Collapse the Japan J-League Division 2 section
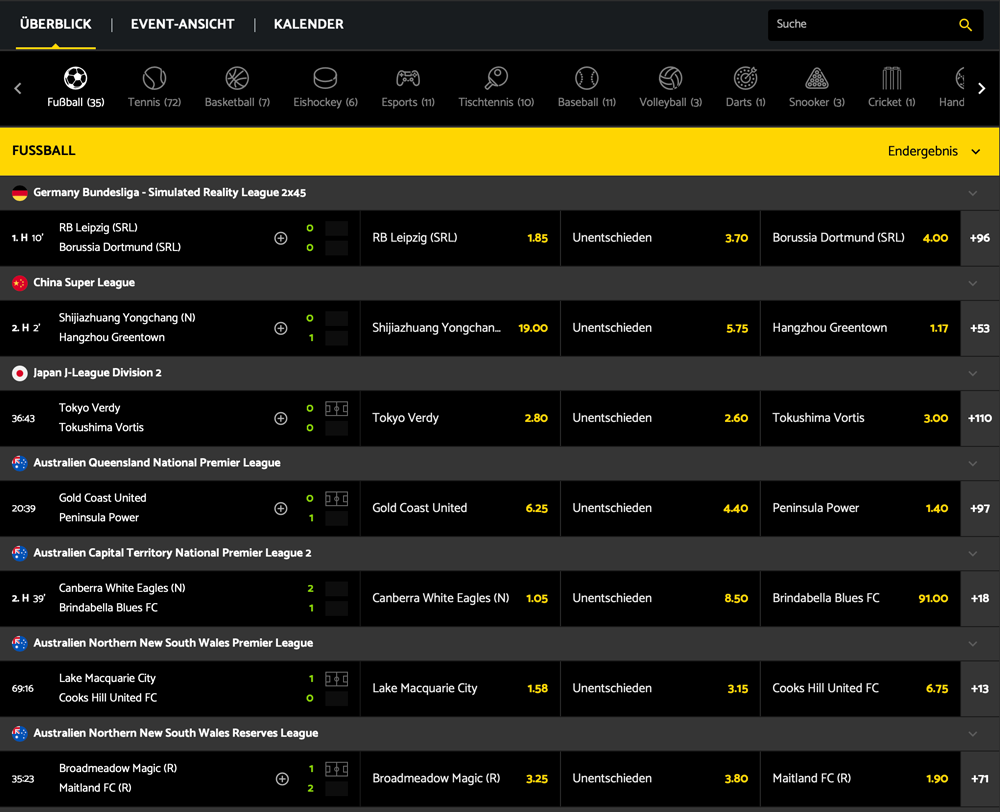Viewport: 1000px width, 812px height. tap(972, 373)
